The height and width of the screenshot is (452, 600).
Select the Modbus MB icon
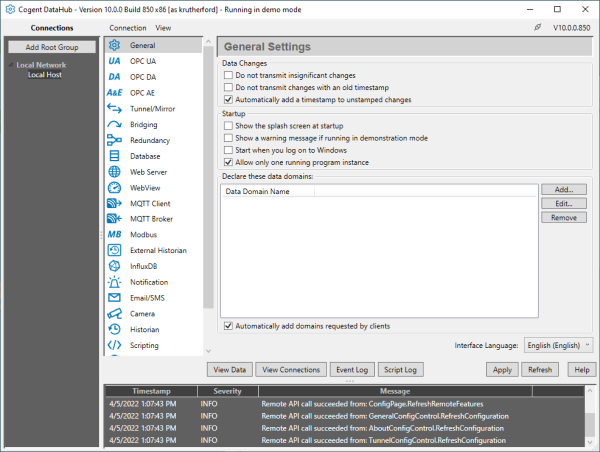pyautogui.click(x=114, y=235)
